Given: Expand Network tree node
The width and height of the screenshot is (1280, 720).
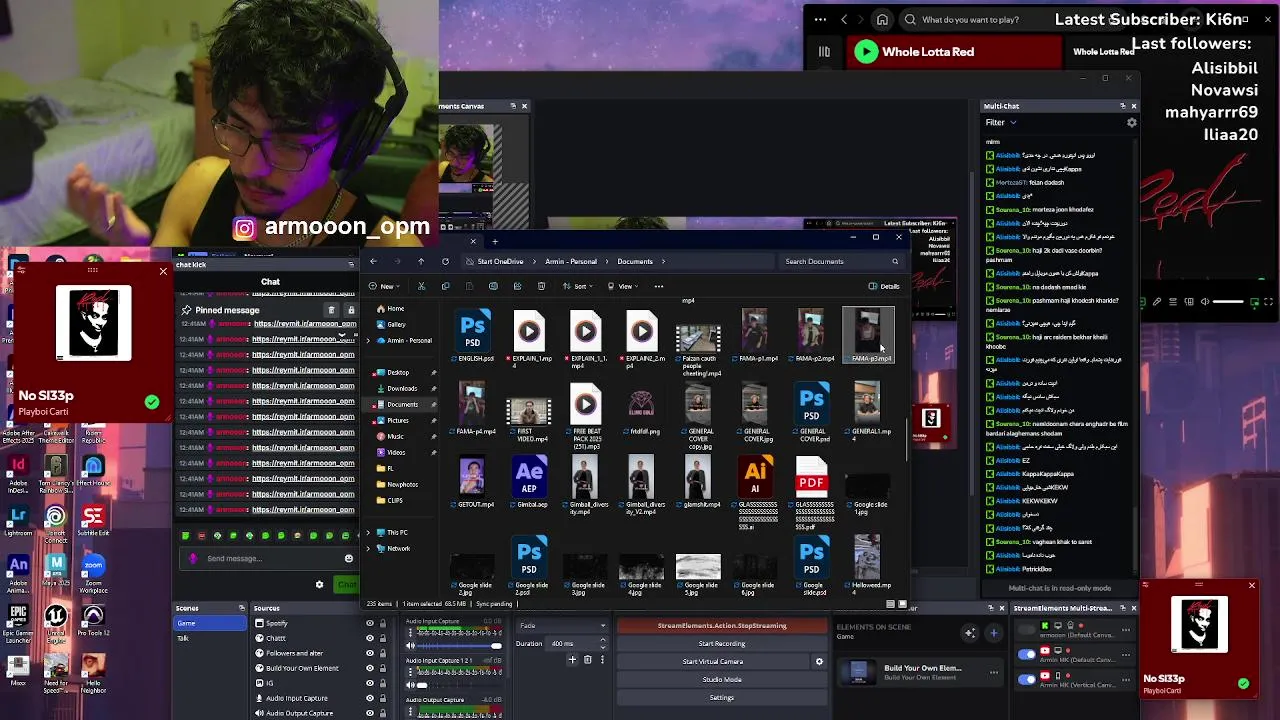Looking at the screenshot, I should 368,548.
